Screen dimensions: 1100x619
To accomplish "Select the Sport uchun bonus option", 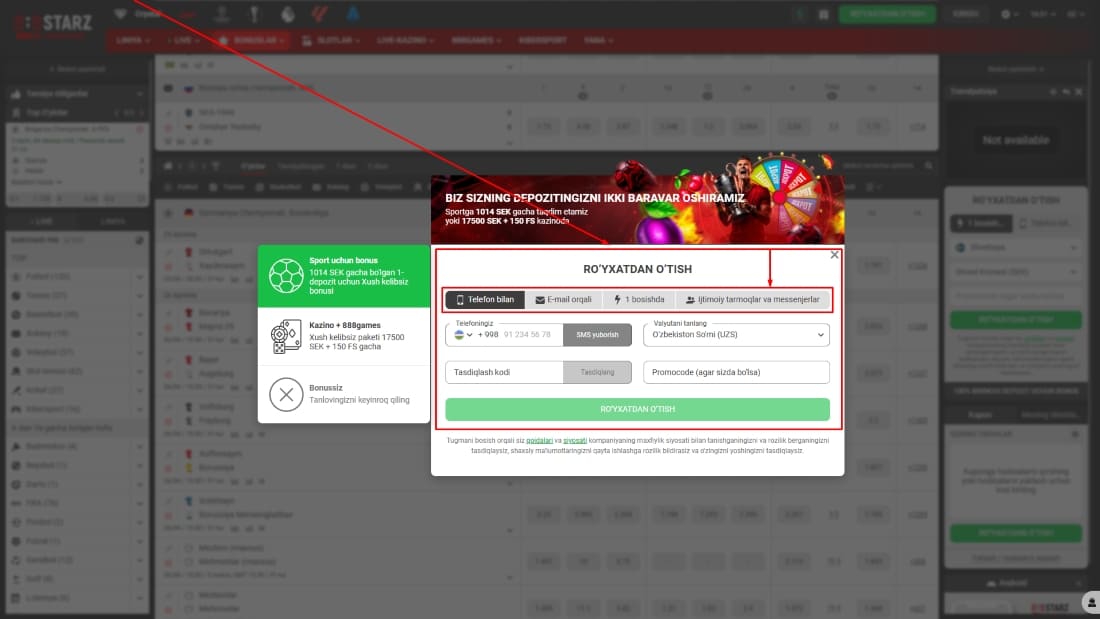I will pos(344,276).
